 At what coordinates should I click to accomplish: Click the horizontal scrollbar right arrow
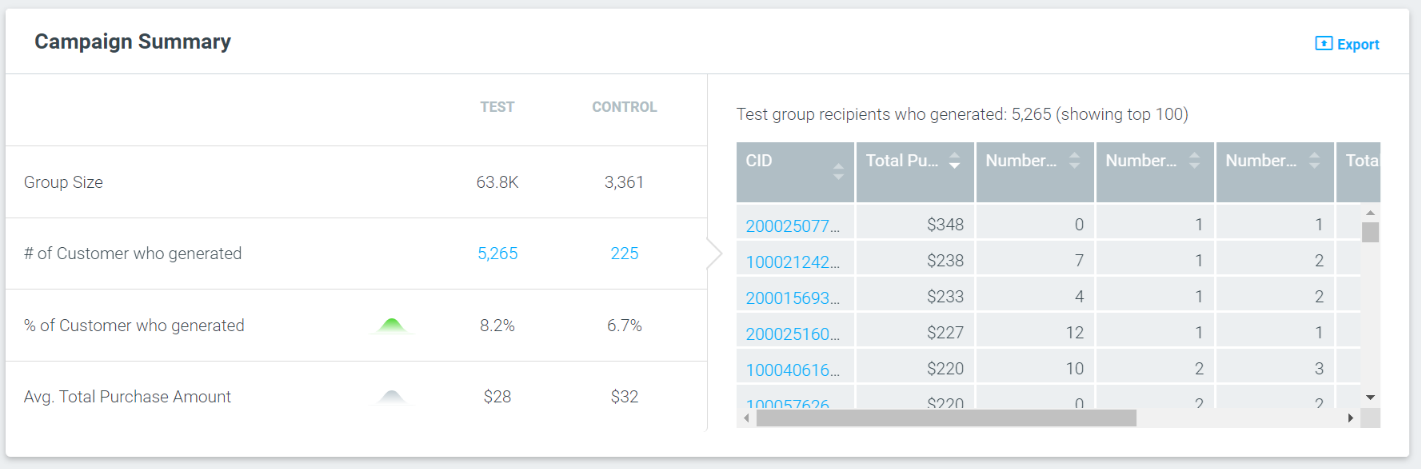click(x=1350, y=418)
